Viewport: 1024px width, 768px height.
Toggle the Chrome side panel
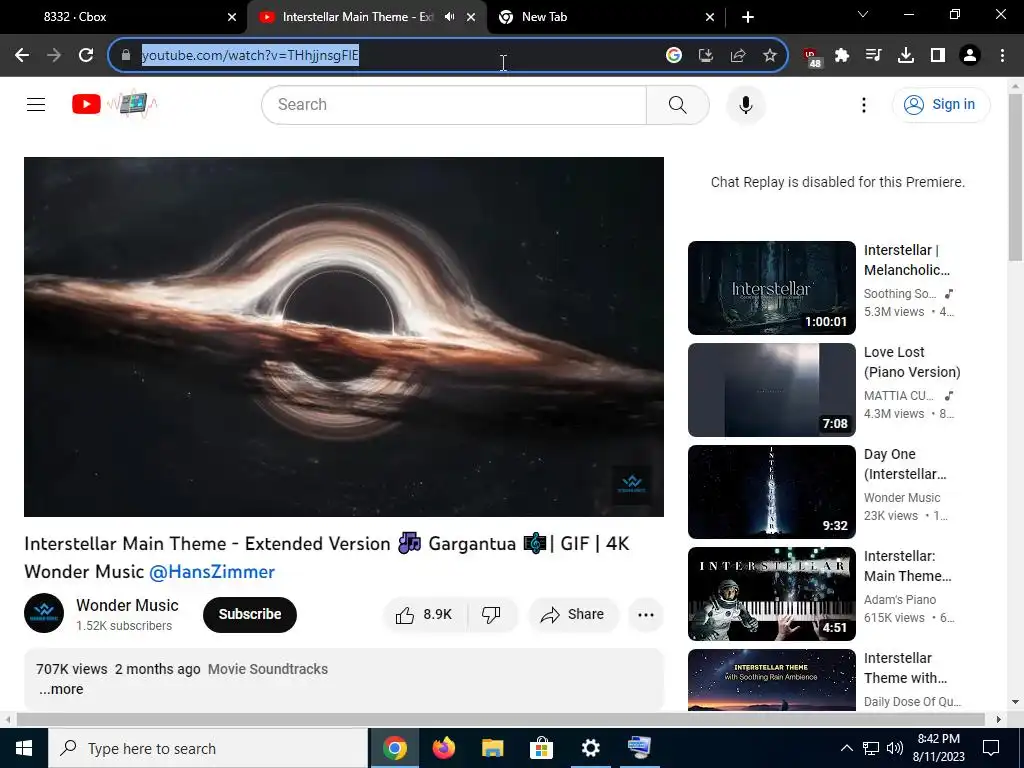[x=938, y=56]
